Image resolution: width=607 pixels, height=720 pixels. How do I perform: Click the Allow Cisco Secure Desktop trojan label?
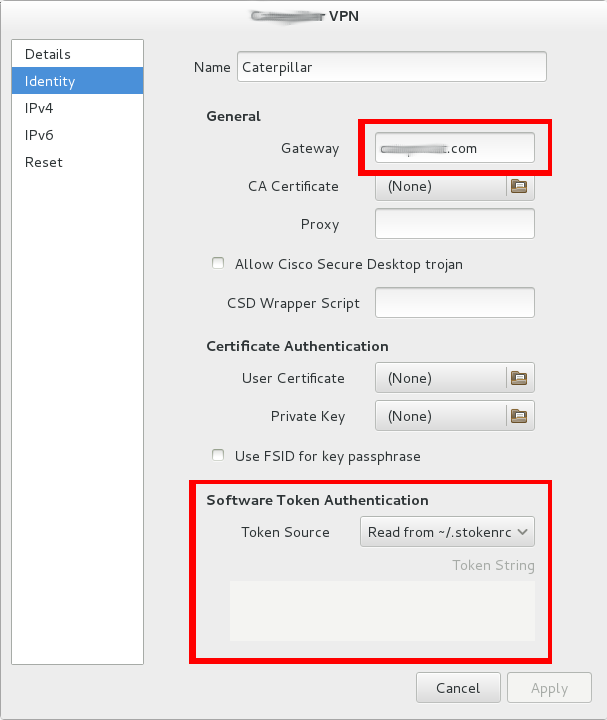pos(349,264)
